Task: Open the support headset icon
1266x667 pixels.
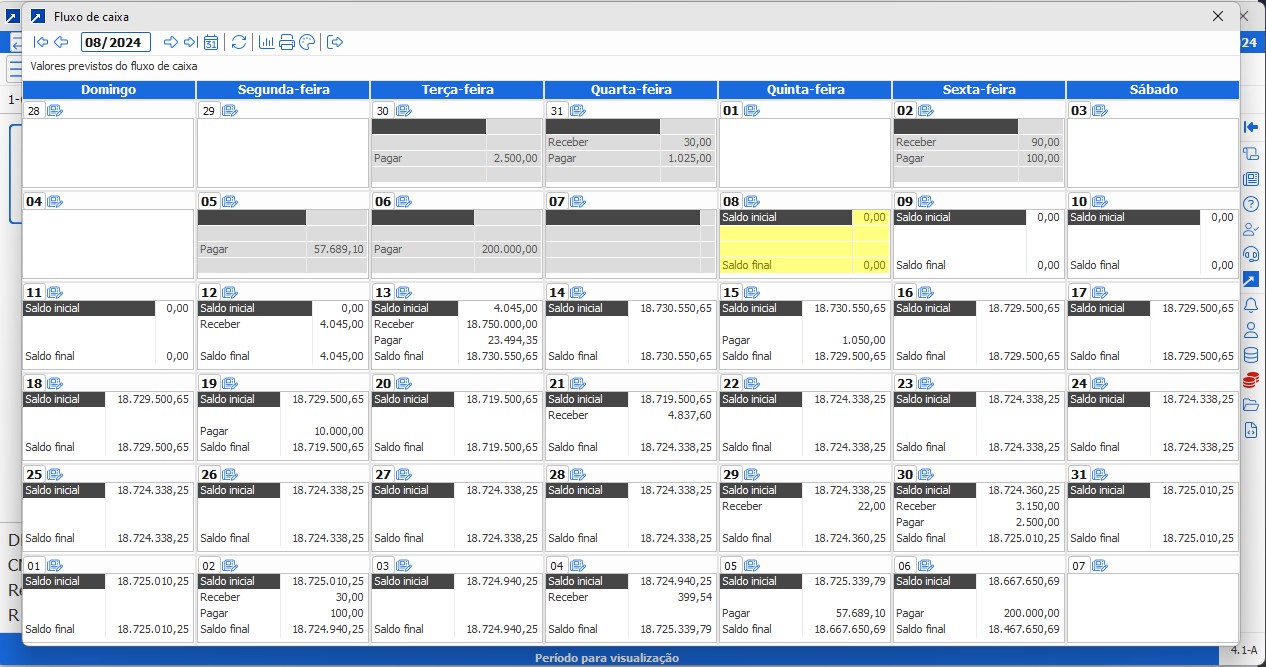Action: (x=1250, y=254)
